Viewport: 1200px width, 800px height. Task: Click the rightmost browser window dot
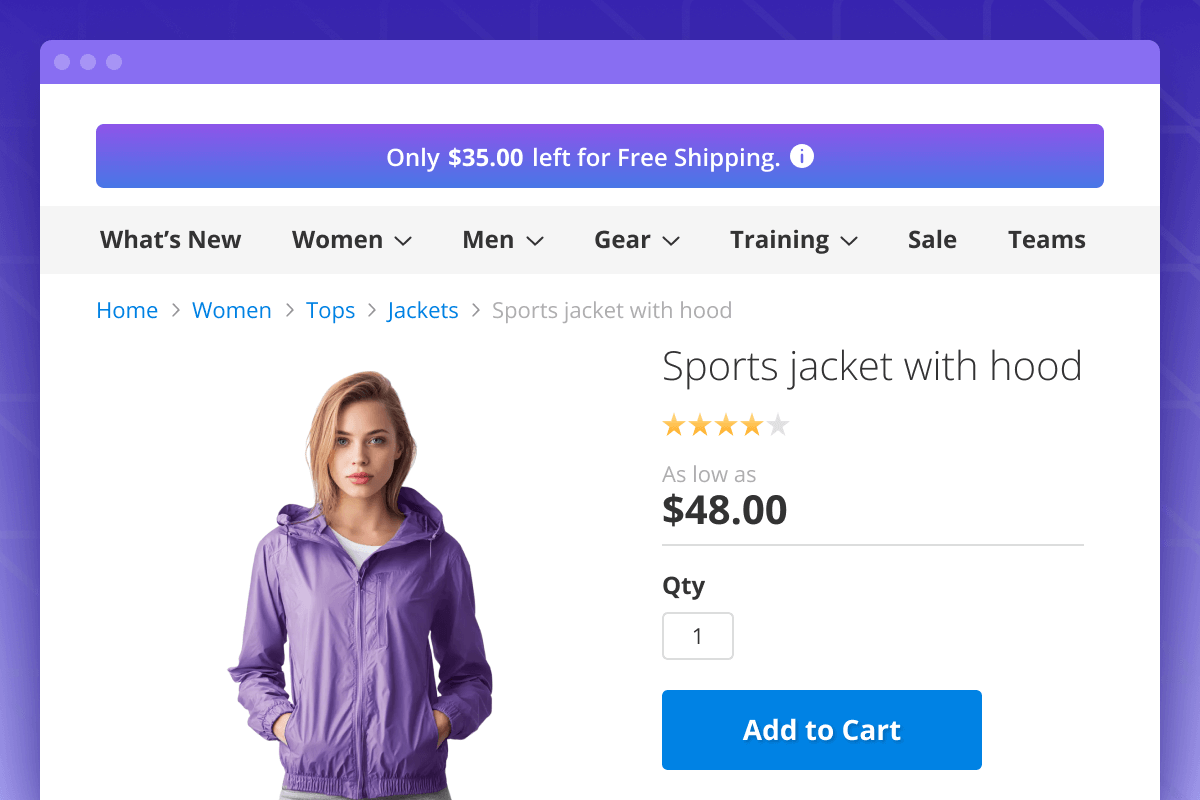click(x=113, y=61)
